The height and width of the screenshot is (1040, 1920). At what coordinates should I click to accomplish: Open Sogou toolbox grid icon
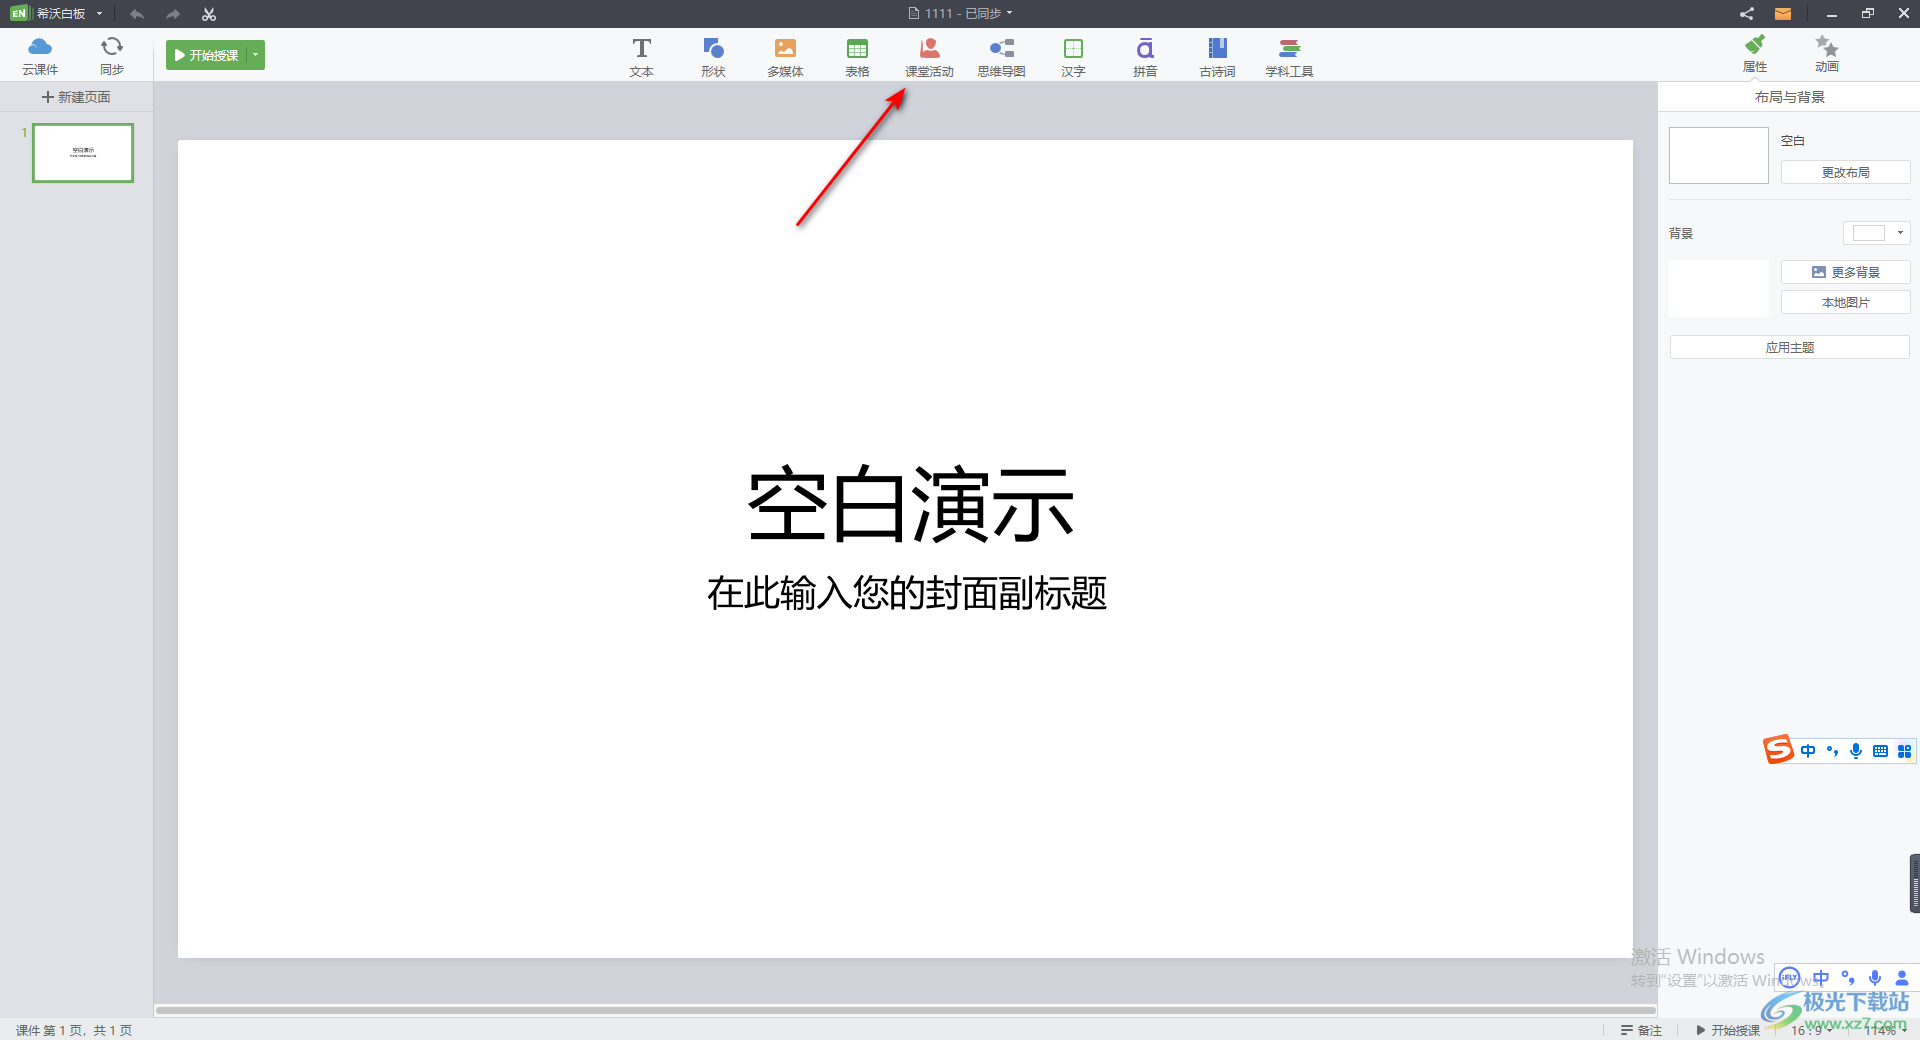1904,751
